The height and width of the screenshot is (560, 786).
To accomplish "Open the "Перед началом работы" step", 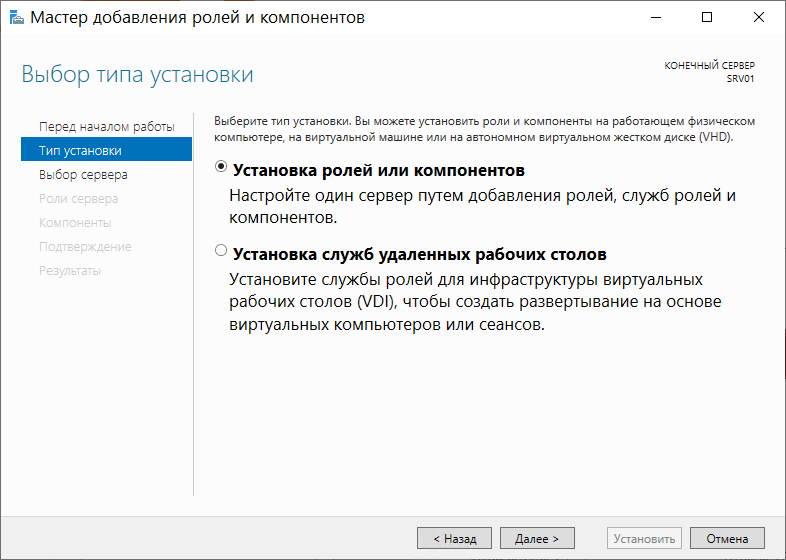I will (x=107, y=127).
